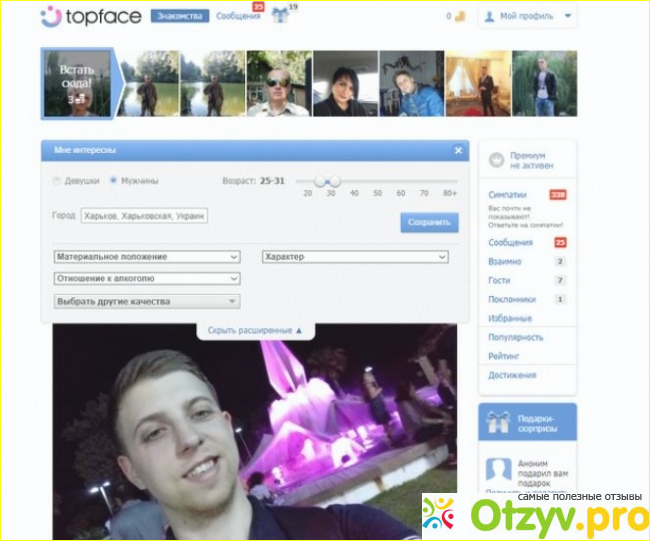Select the Мужчины radio button
650x541 pixels.
[113, 181]
